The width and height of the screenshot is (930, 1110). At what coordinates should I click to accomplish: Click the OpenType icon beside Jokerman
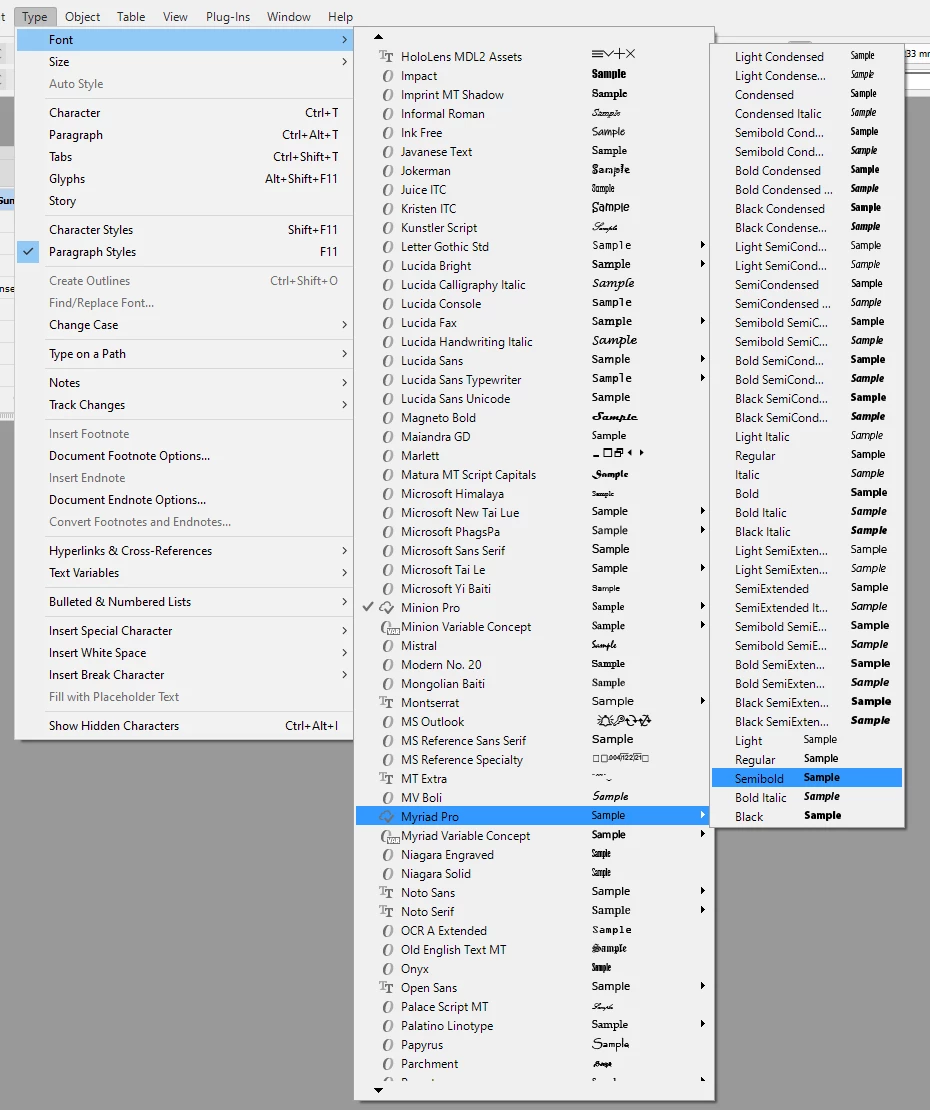387,171
